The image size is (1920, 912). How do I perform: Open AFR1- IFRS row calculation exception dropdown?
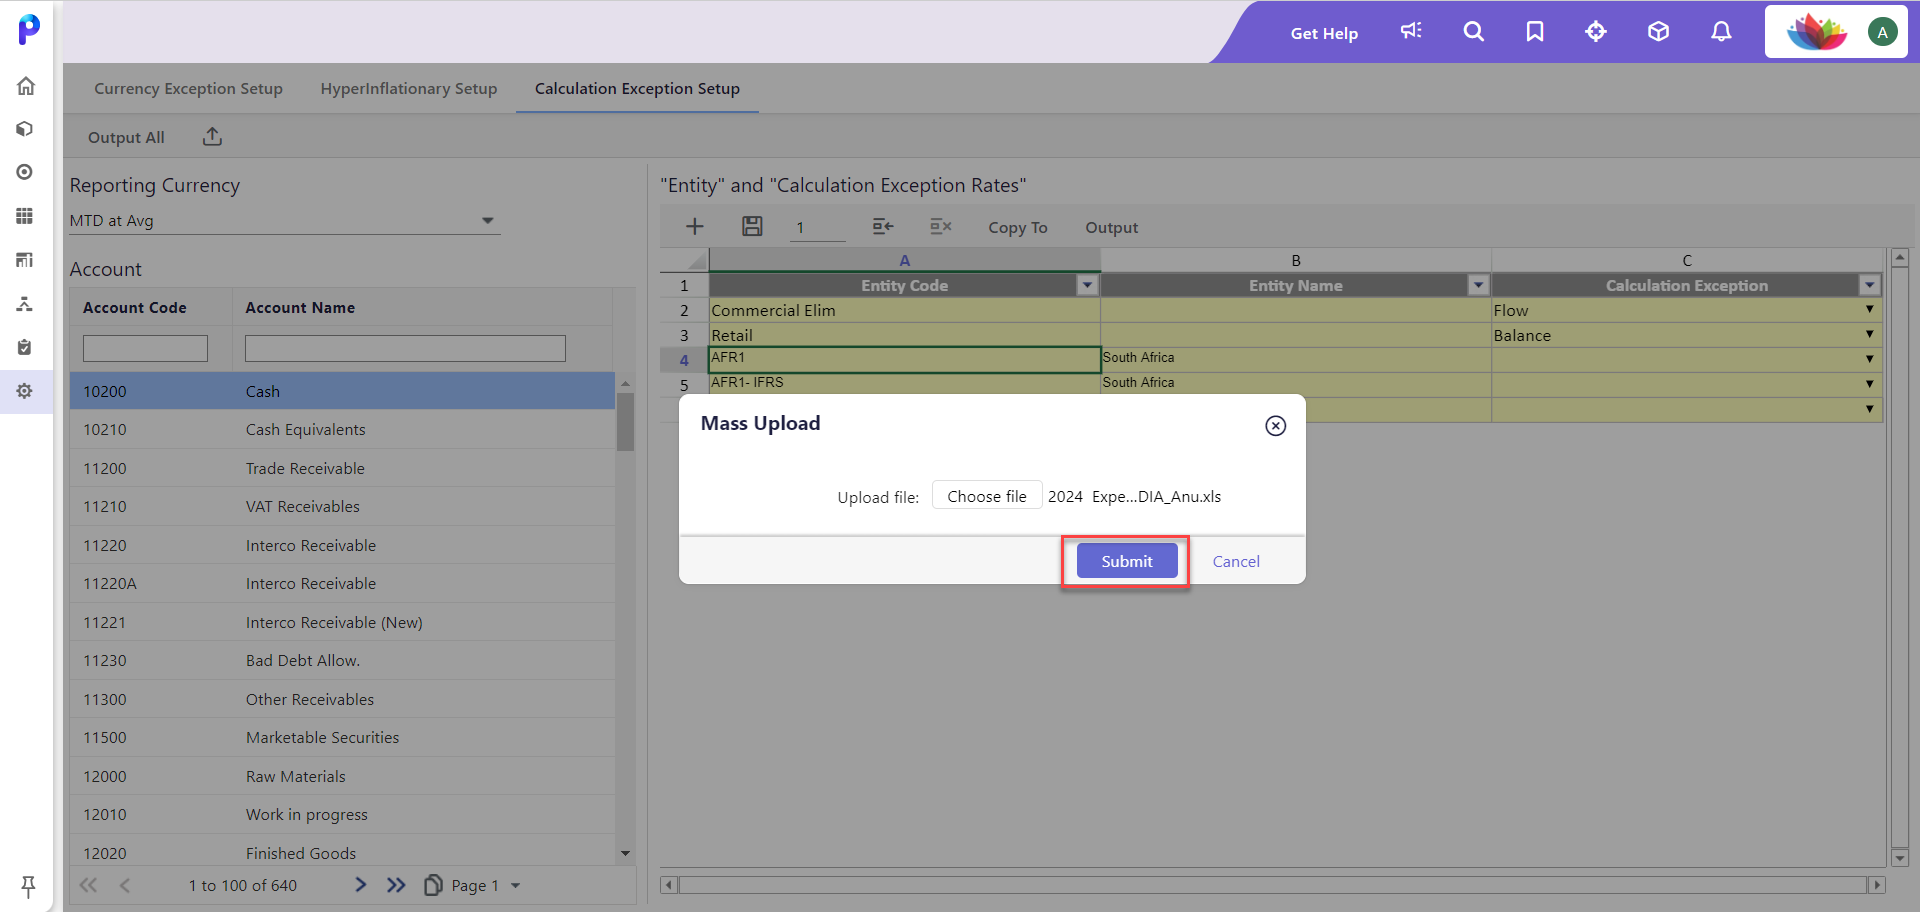(x=1869, y=384)
